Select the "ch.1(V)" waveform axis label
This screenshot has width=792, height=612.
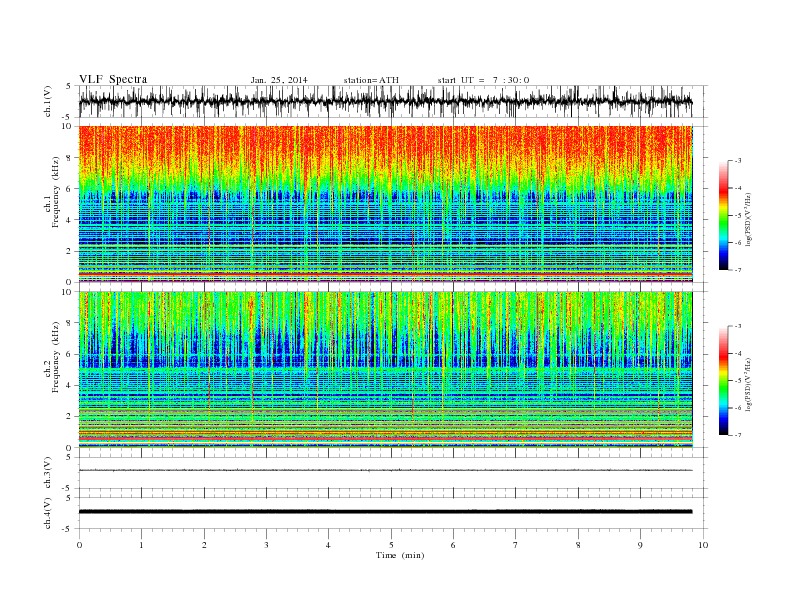point(48,102)
